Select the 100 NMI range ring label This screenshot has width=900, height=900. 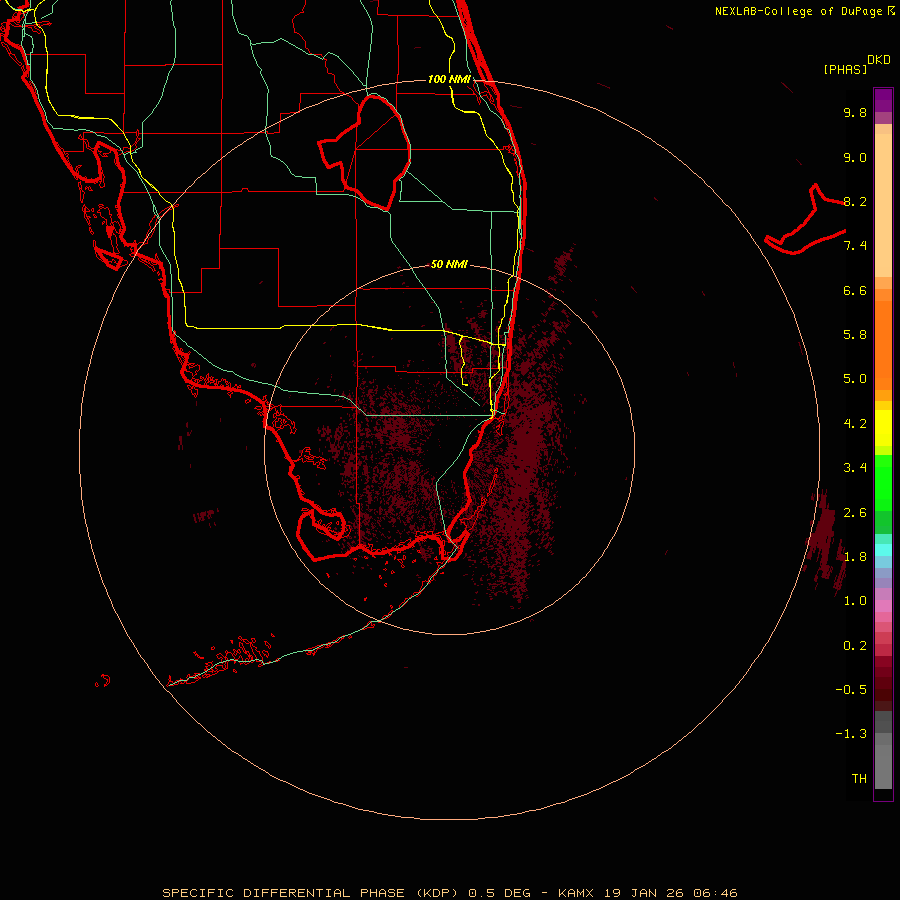pyautogui.click(x=449, y=79)
